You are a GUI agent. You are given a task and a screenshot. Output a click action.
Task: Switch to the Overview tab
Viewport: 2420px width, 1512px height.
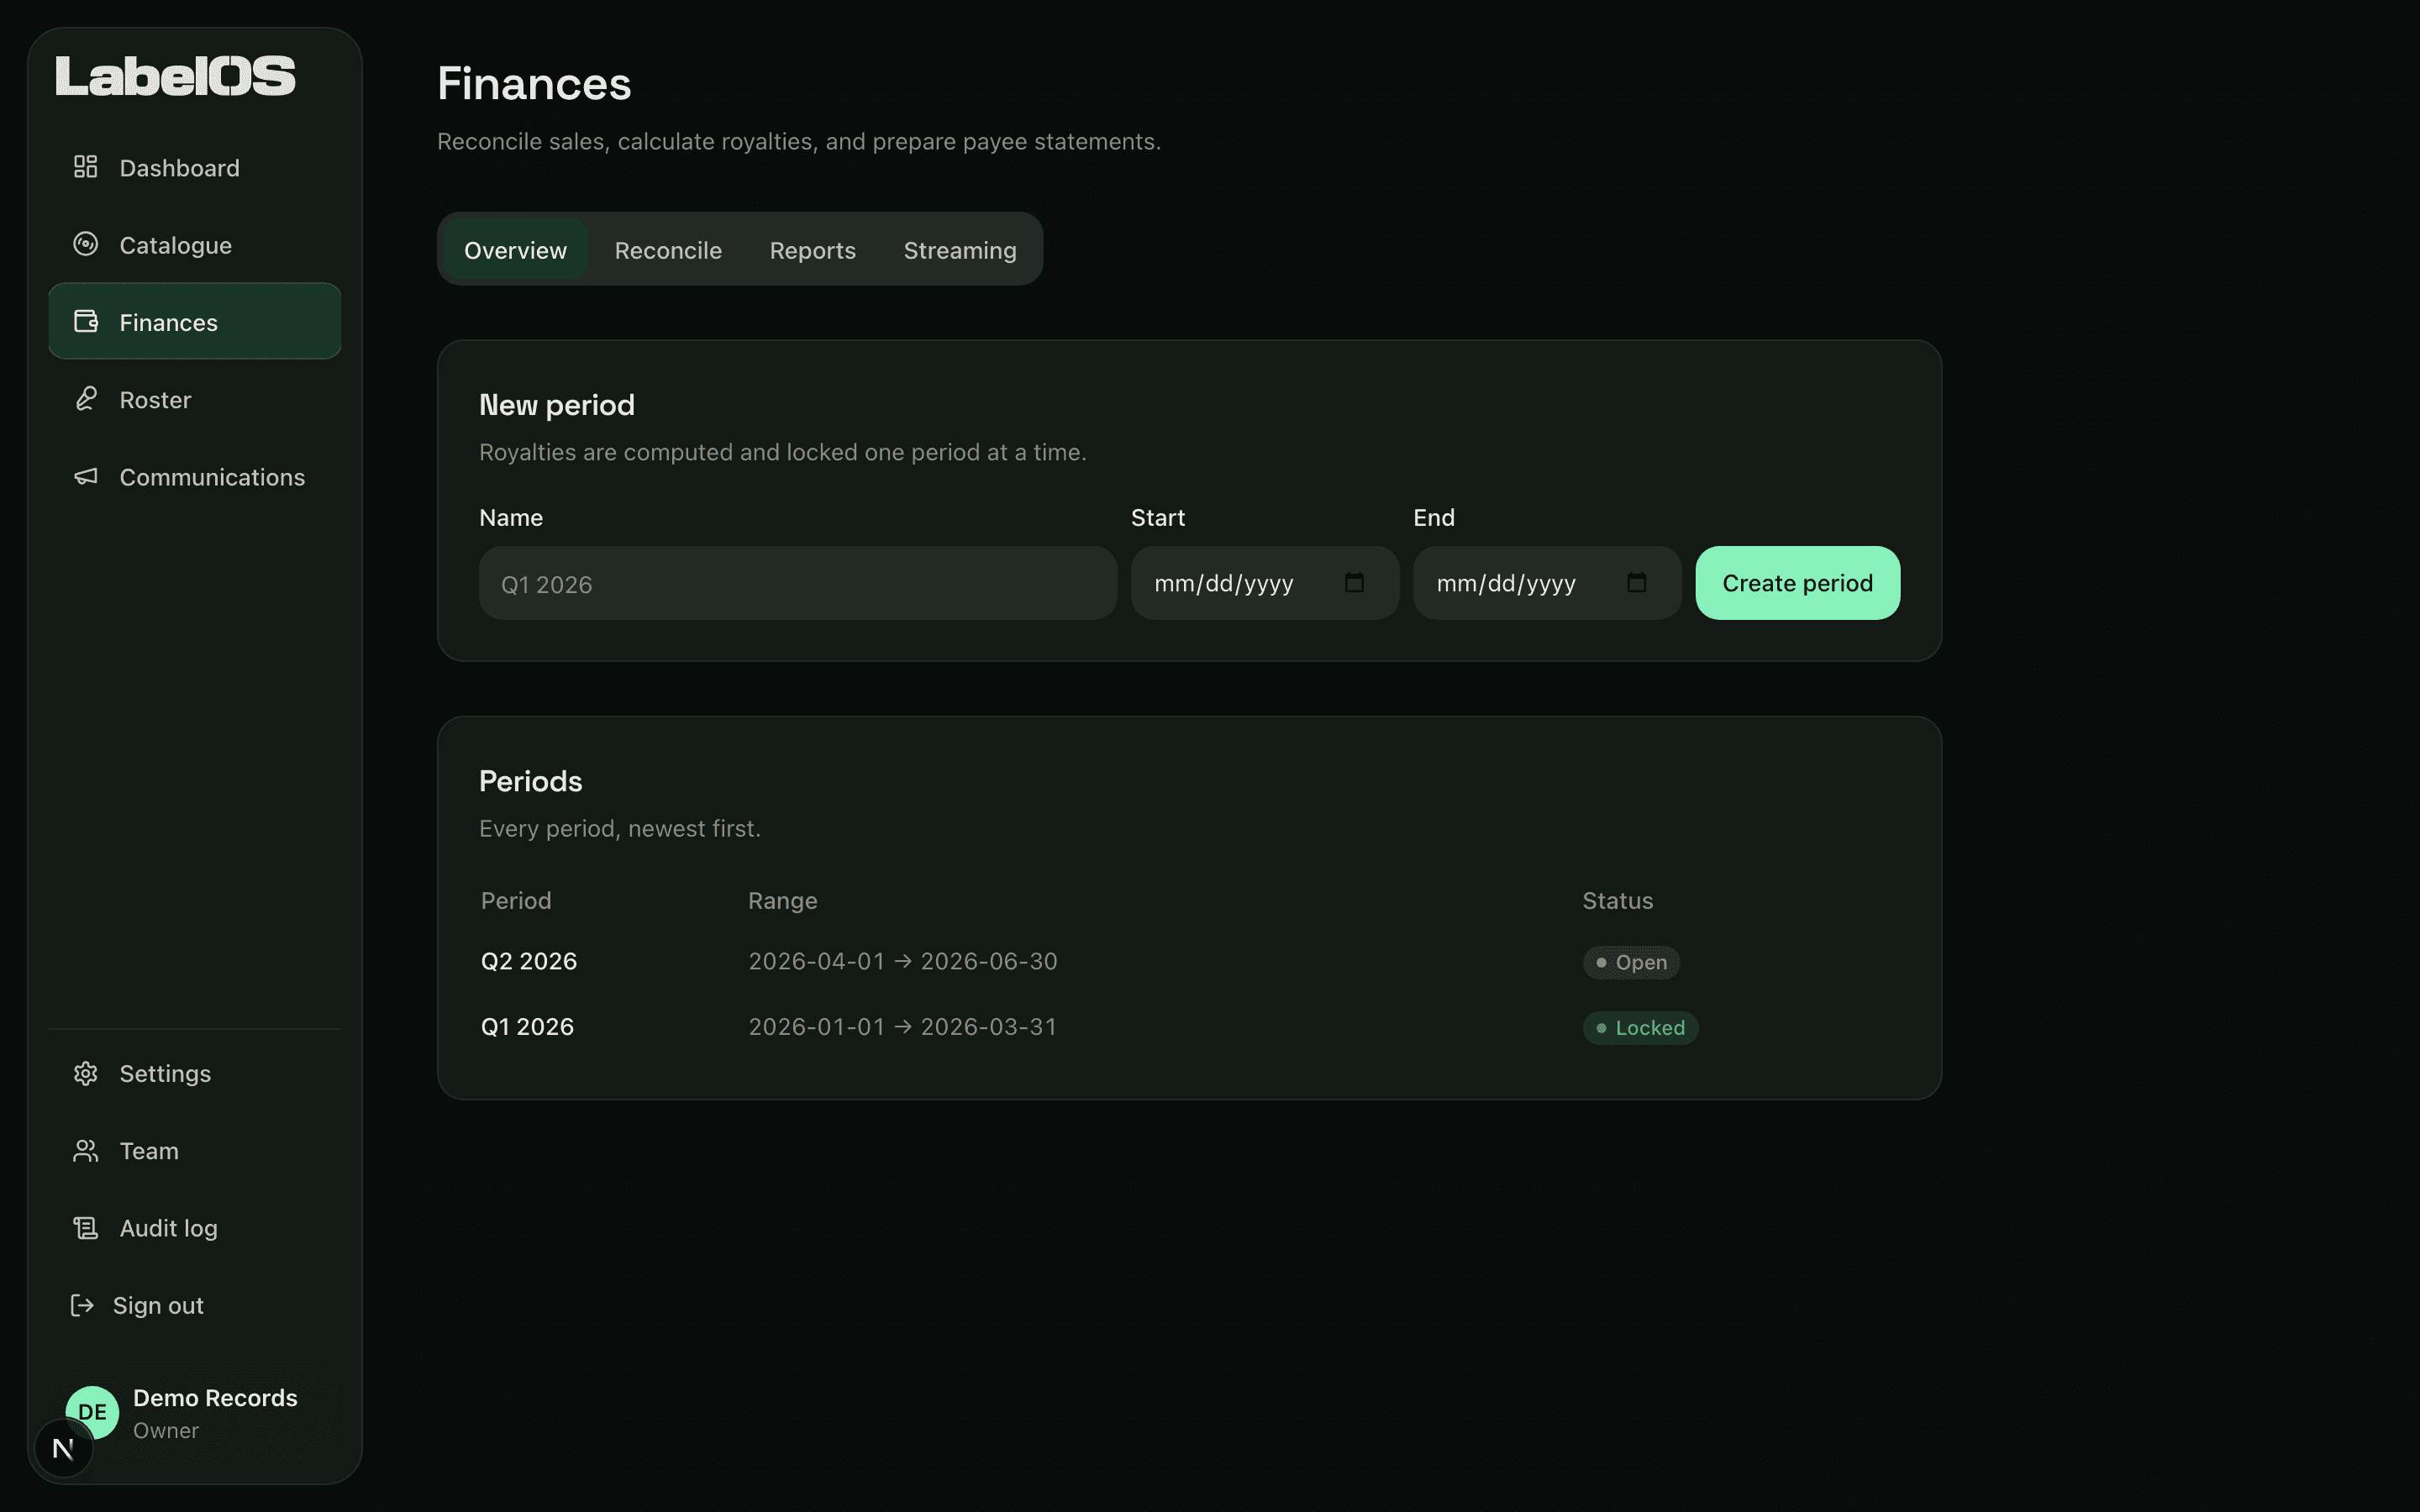(515, 249)
